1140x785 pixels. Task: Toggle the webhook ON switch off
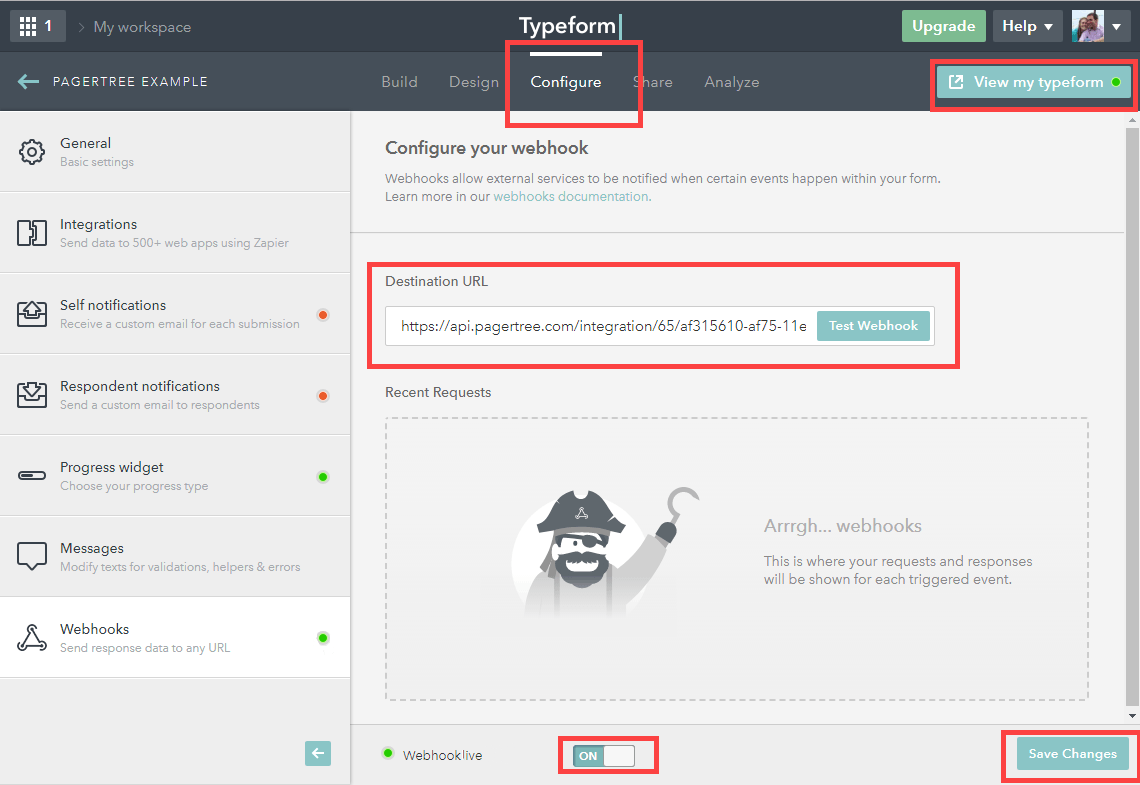[x=604, y=756]
